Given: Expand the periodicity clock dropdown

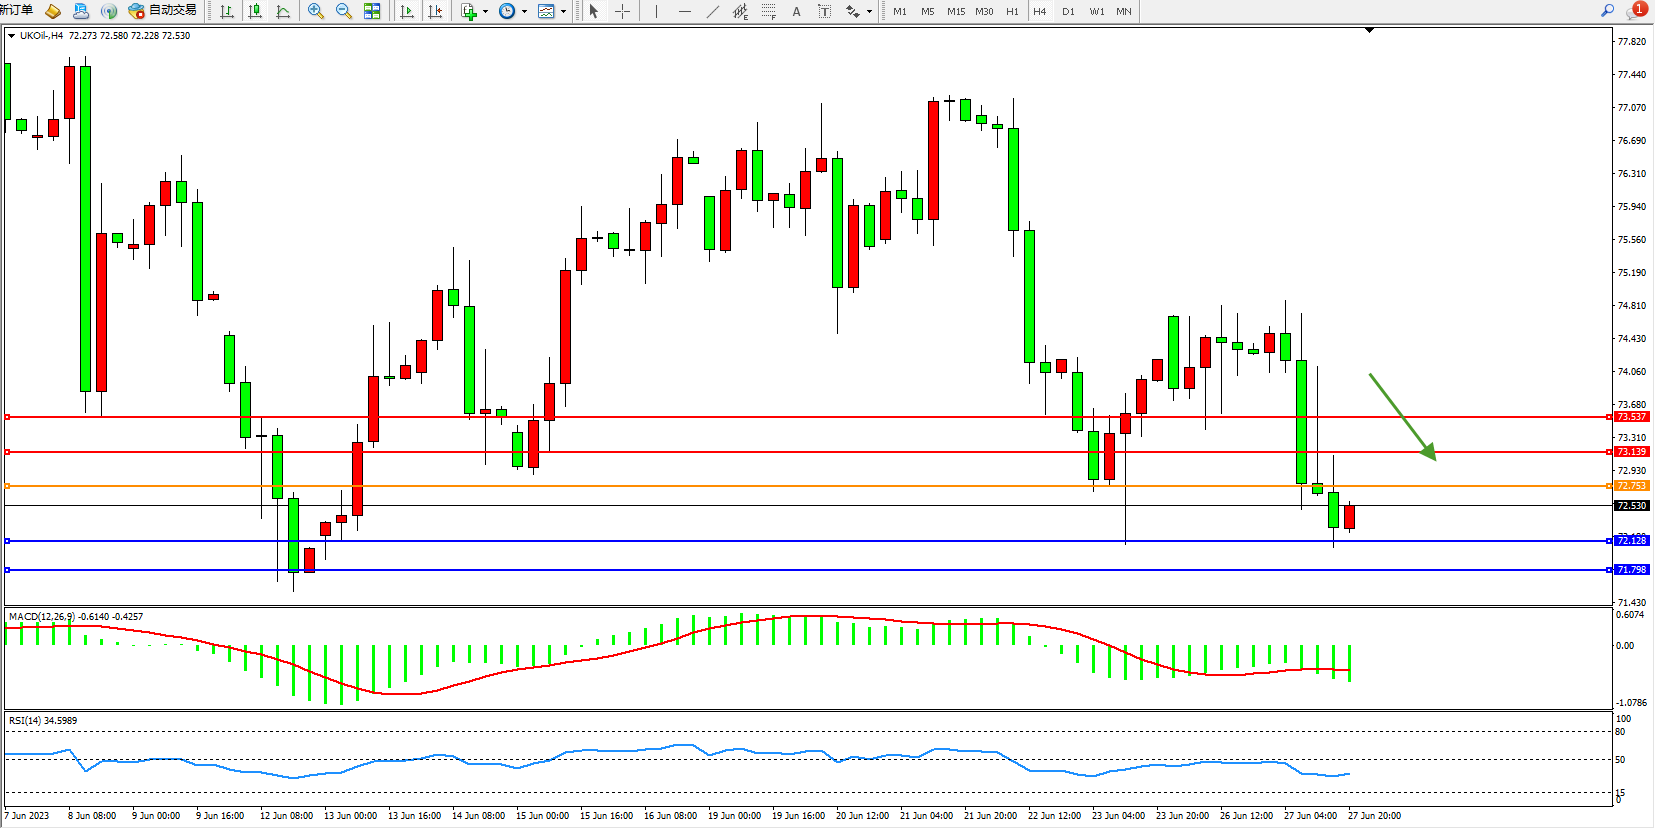Looking at the screenshot, I should 524,12.
